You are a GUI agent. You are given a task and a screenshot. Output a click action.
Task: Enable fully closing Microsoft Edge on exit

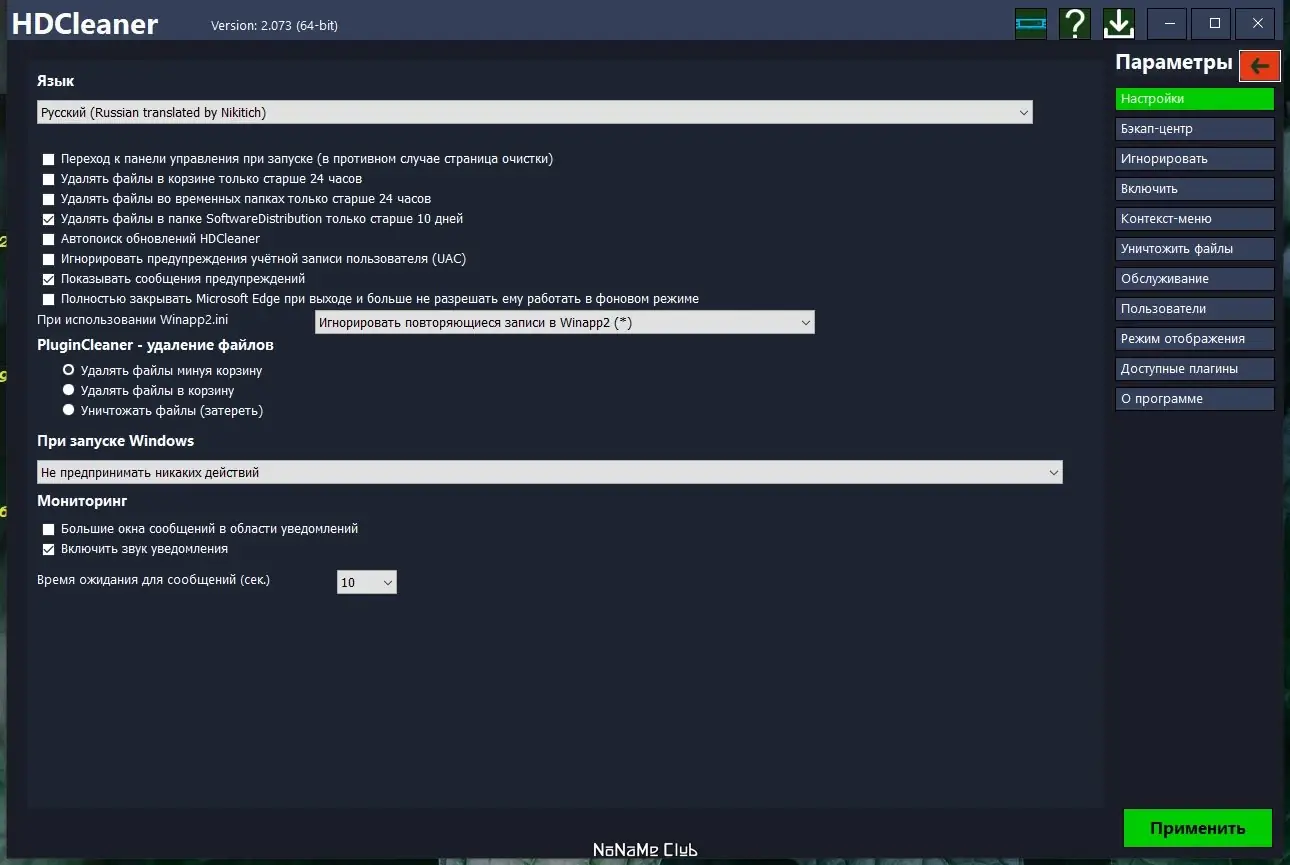pyautogui.click(x=48, y=299)
